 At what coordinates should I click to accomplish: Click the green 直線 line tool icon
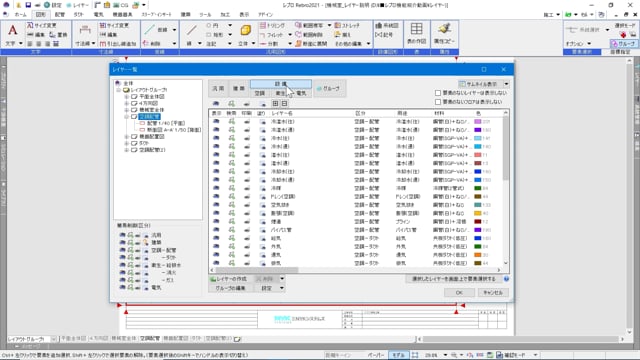pyautogui.click(x=149, y=29)
